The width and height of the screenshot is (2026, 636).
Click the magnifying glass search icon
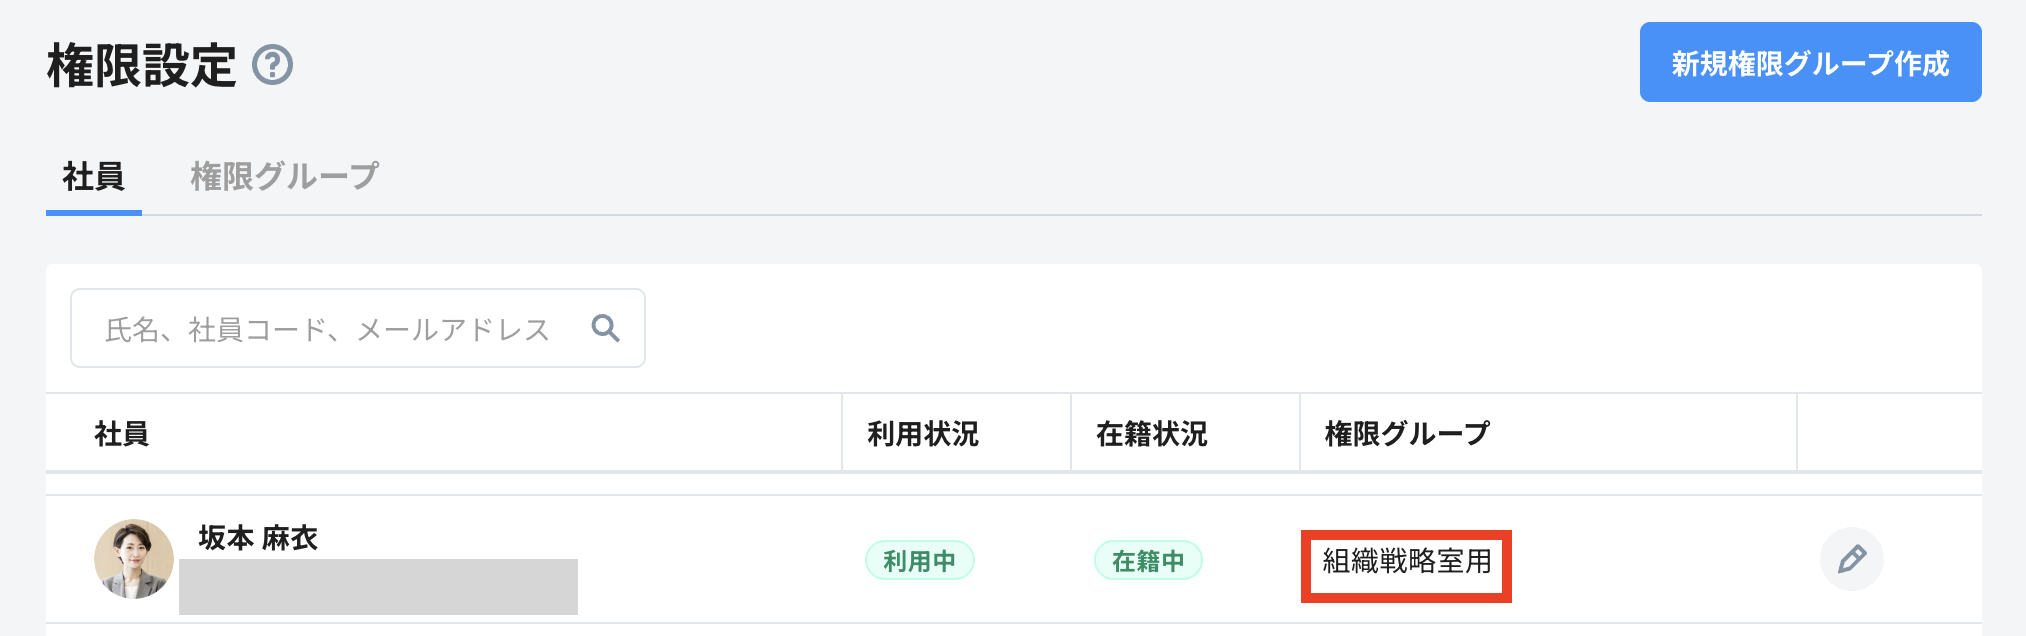tap(605, 328)
